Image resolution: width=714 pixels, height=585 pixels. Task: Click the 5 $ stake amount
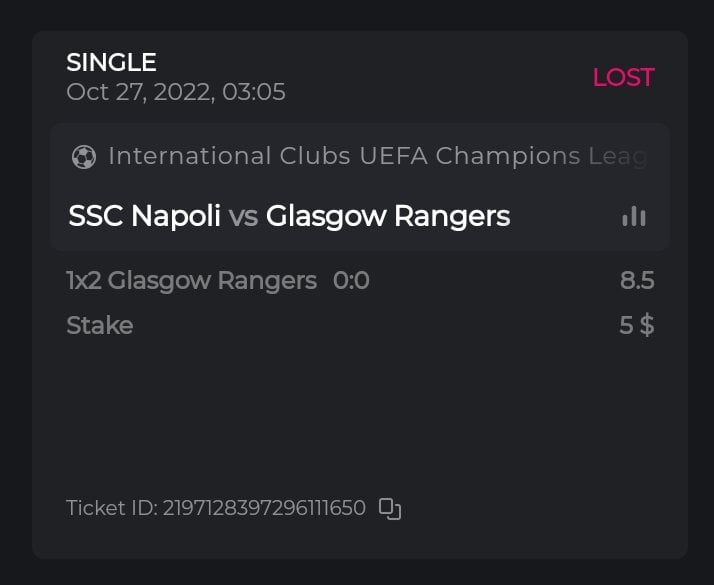click(x=636, y=325)
